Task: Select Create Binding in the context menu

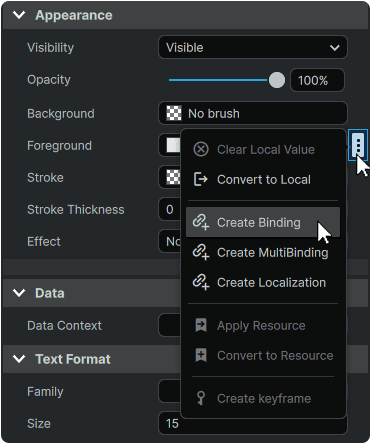Action: (x=263, y=222)
